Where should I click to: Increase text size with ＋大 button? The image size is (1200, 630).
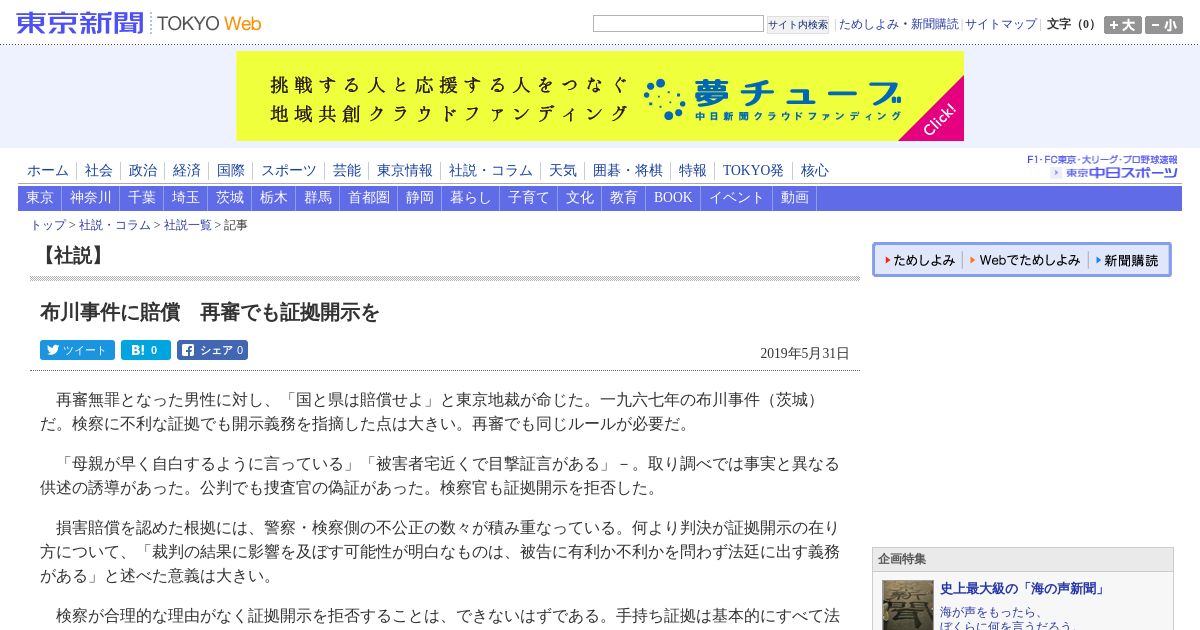click(1122, 25)
